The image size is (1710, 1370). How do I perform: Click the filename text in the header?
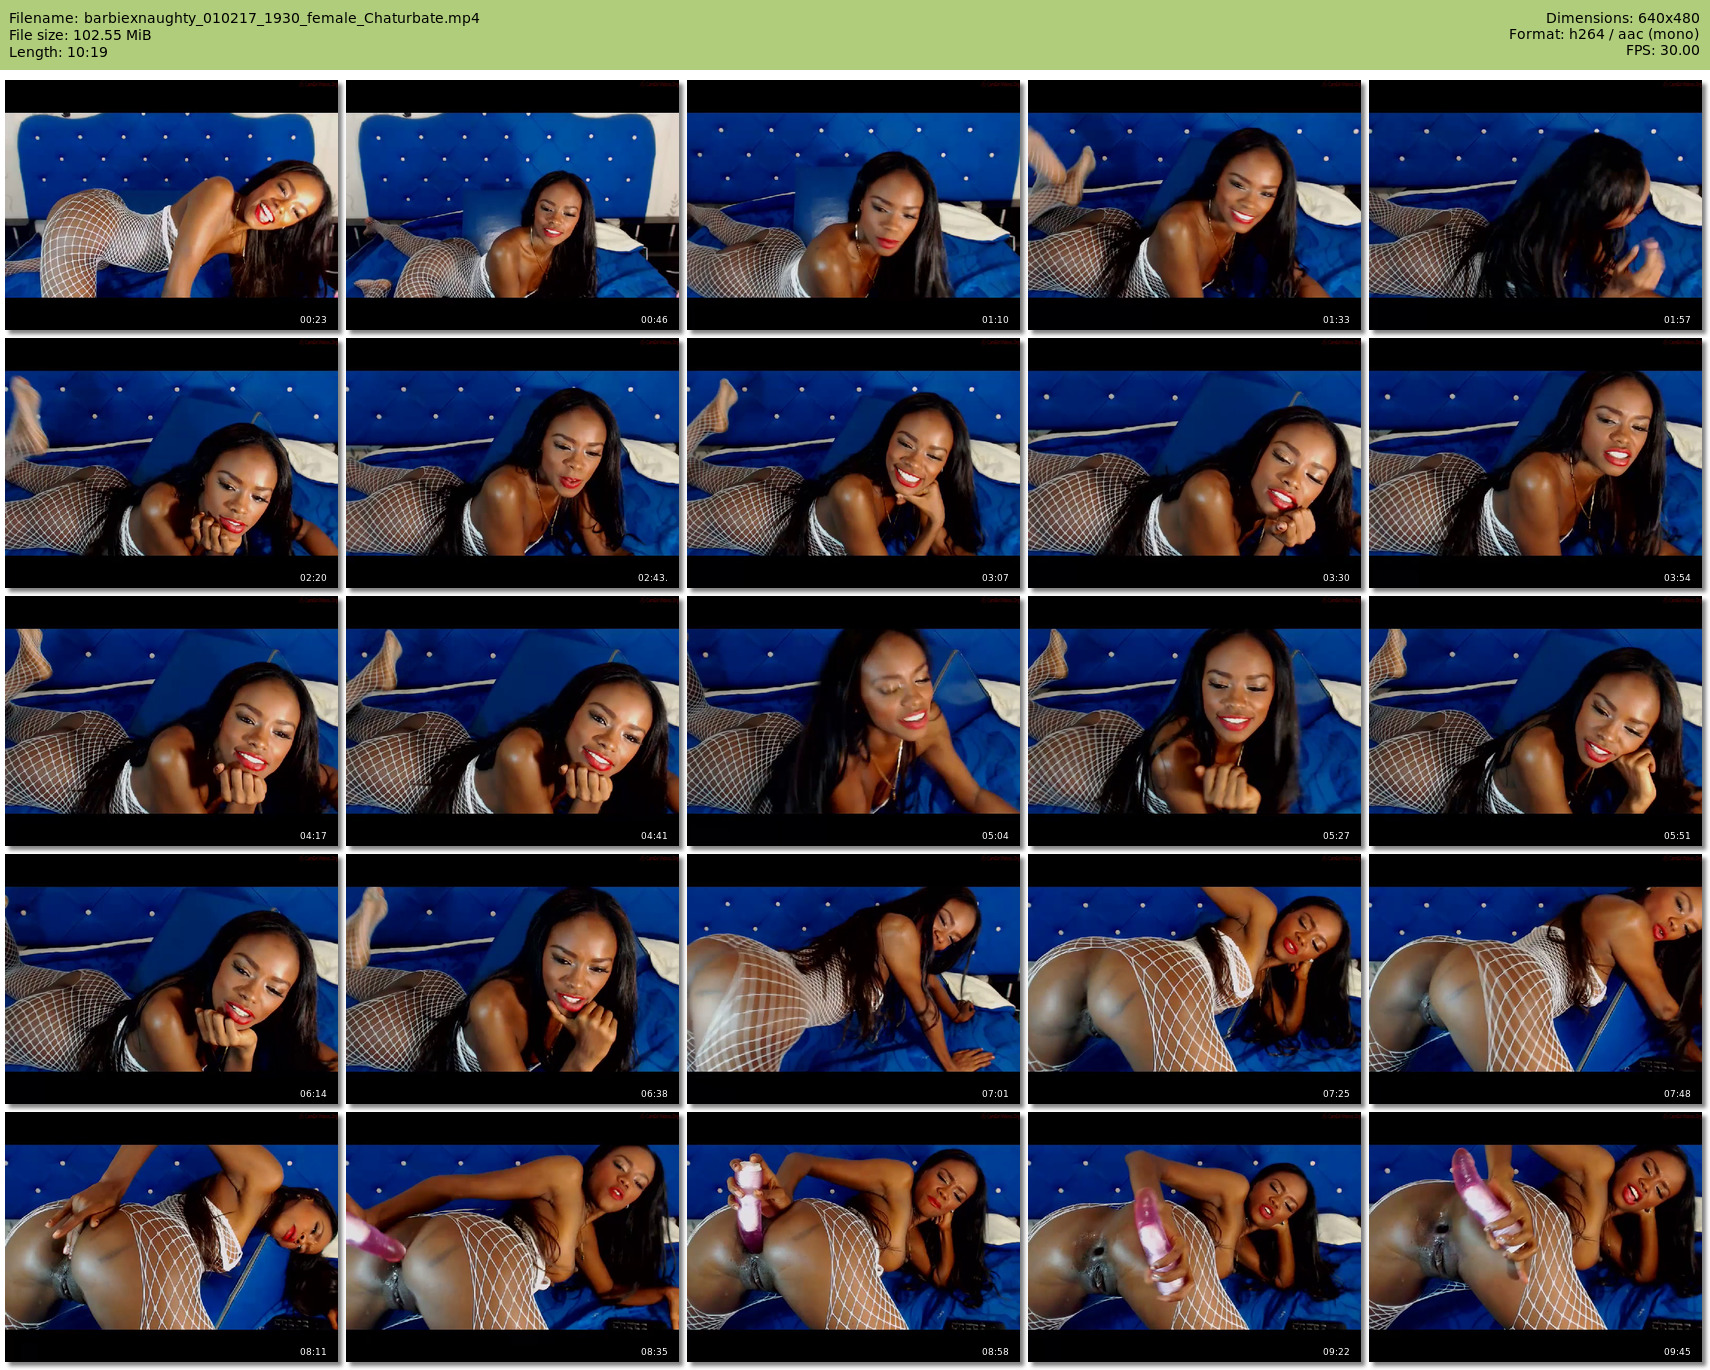tap(244, 18)
